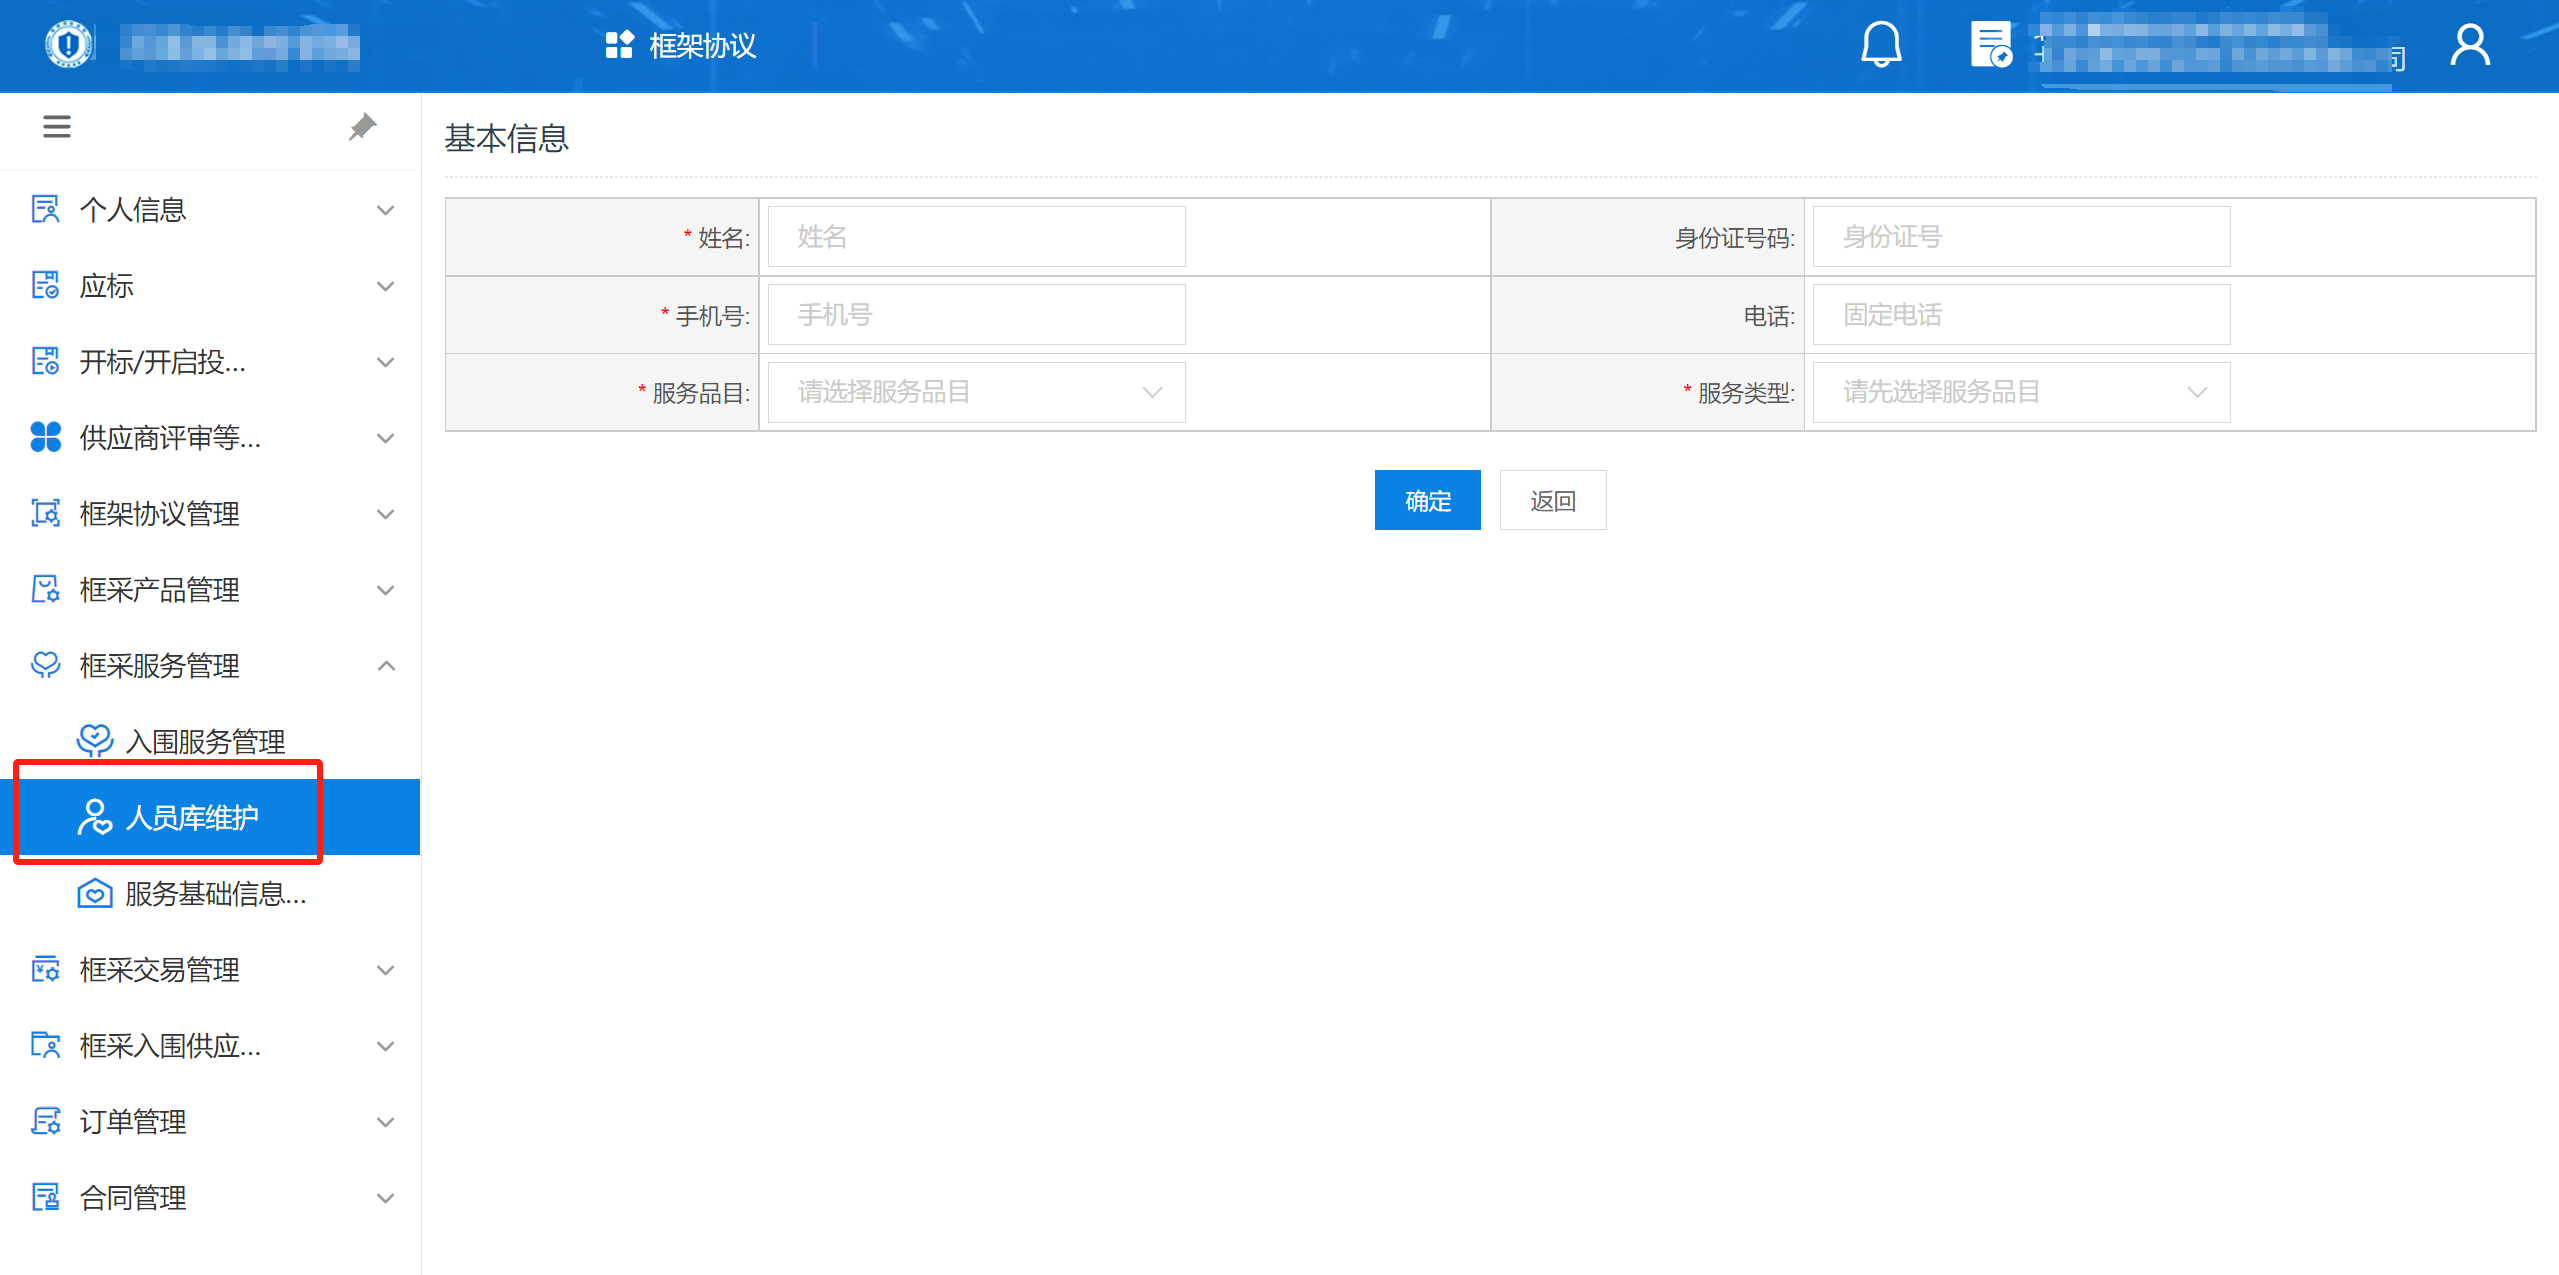This screenshot has width=2559, height=1275.
Task: Collapse sidebar with hamburger menu icon
Action: coord(57,127)
